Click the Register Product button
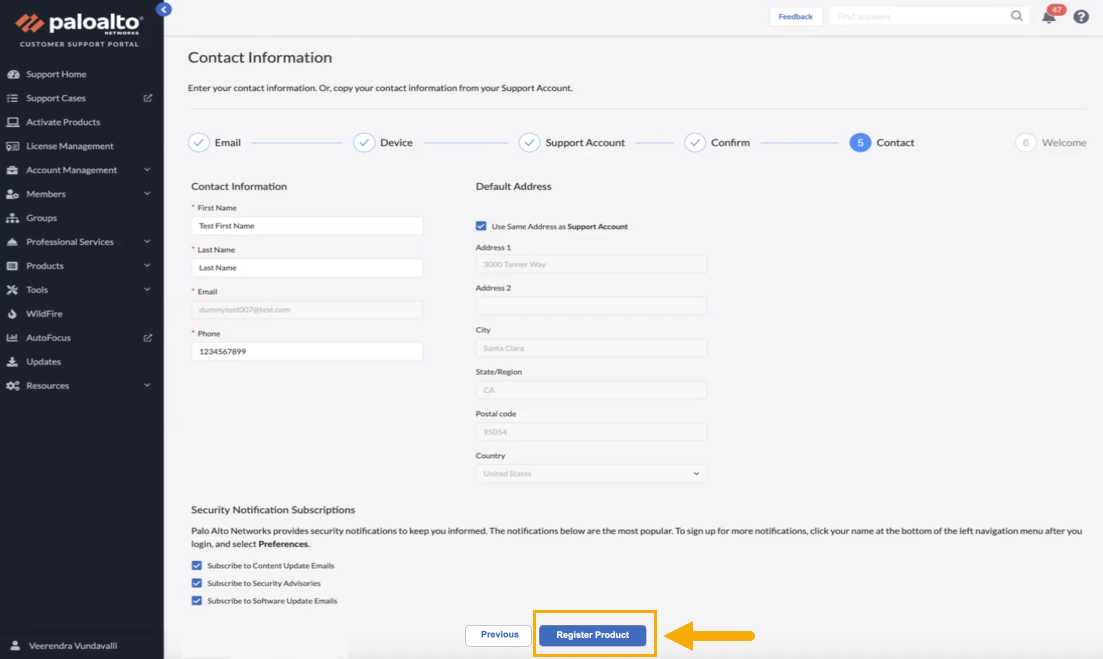Viewport: 1103px width, 659px height. (593, 635)
